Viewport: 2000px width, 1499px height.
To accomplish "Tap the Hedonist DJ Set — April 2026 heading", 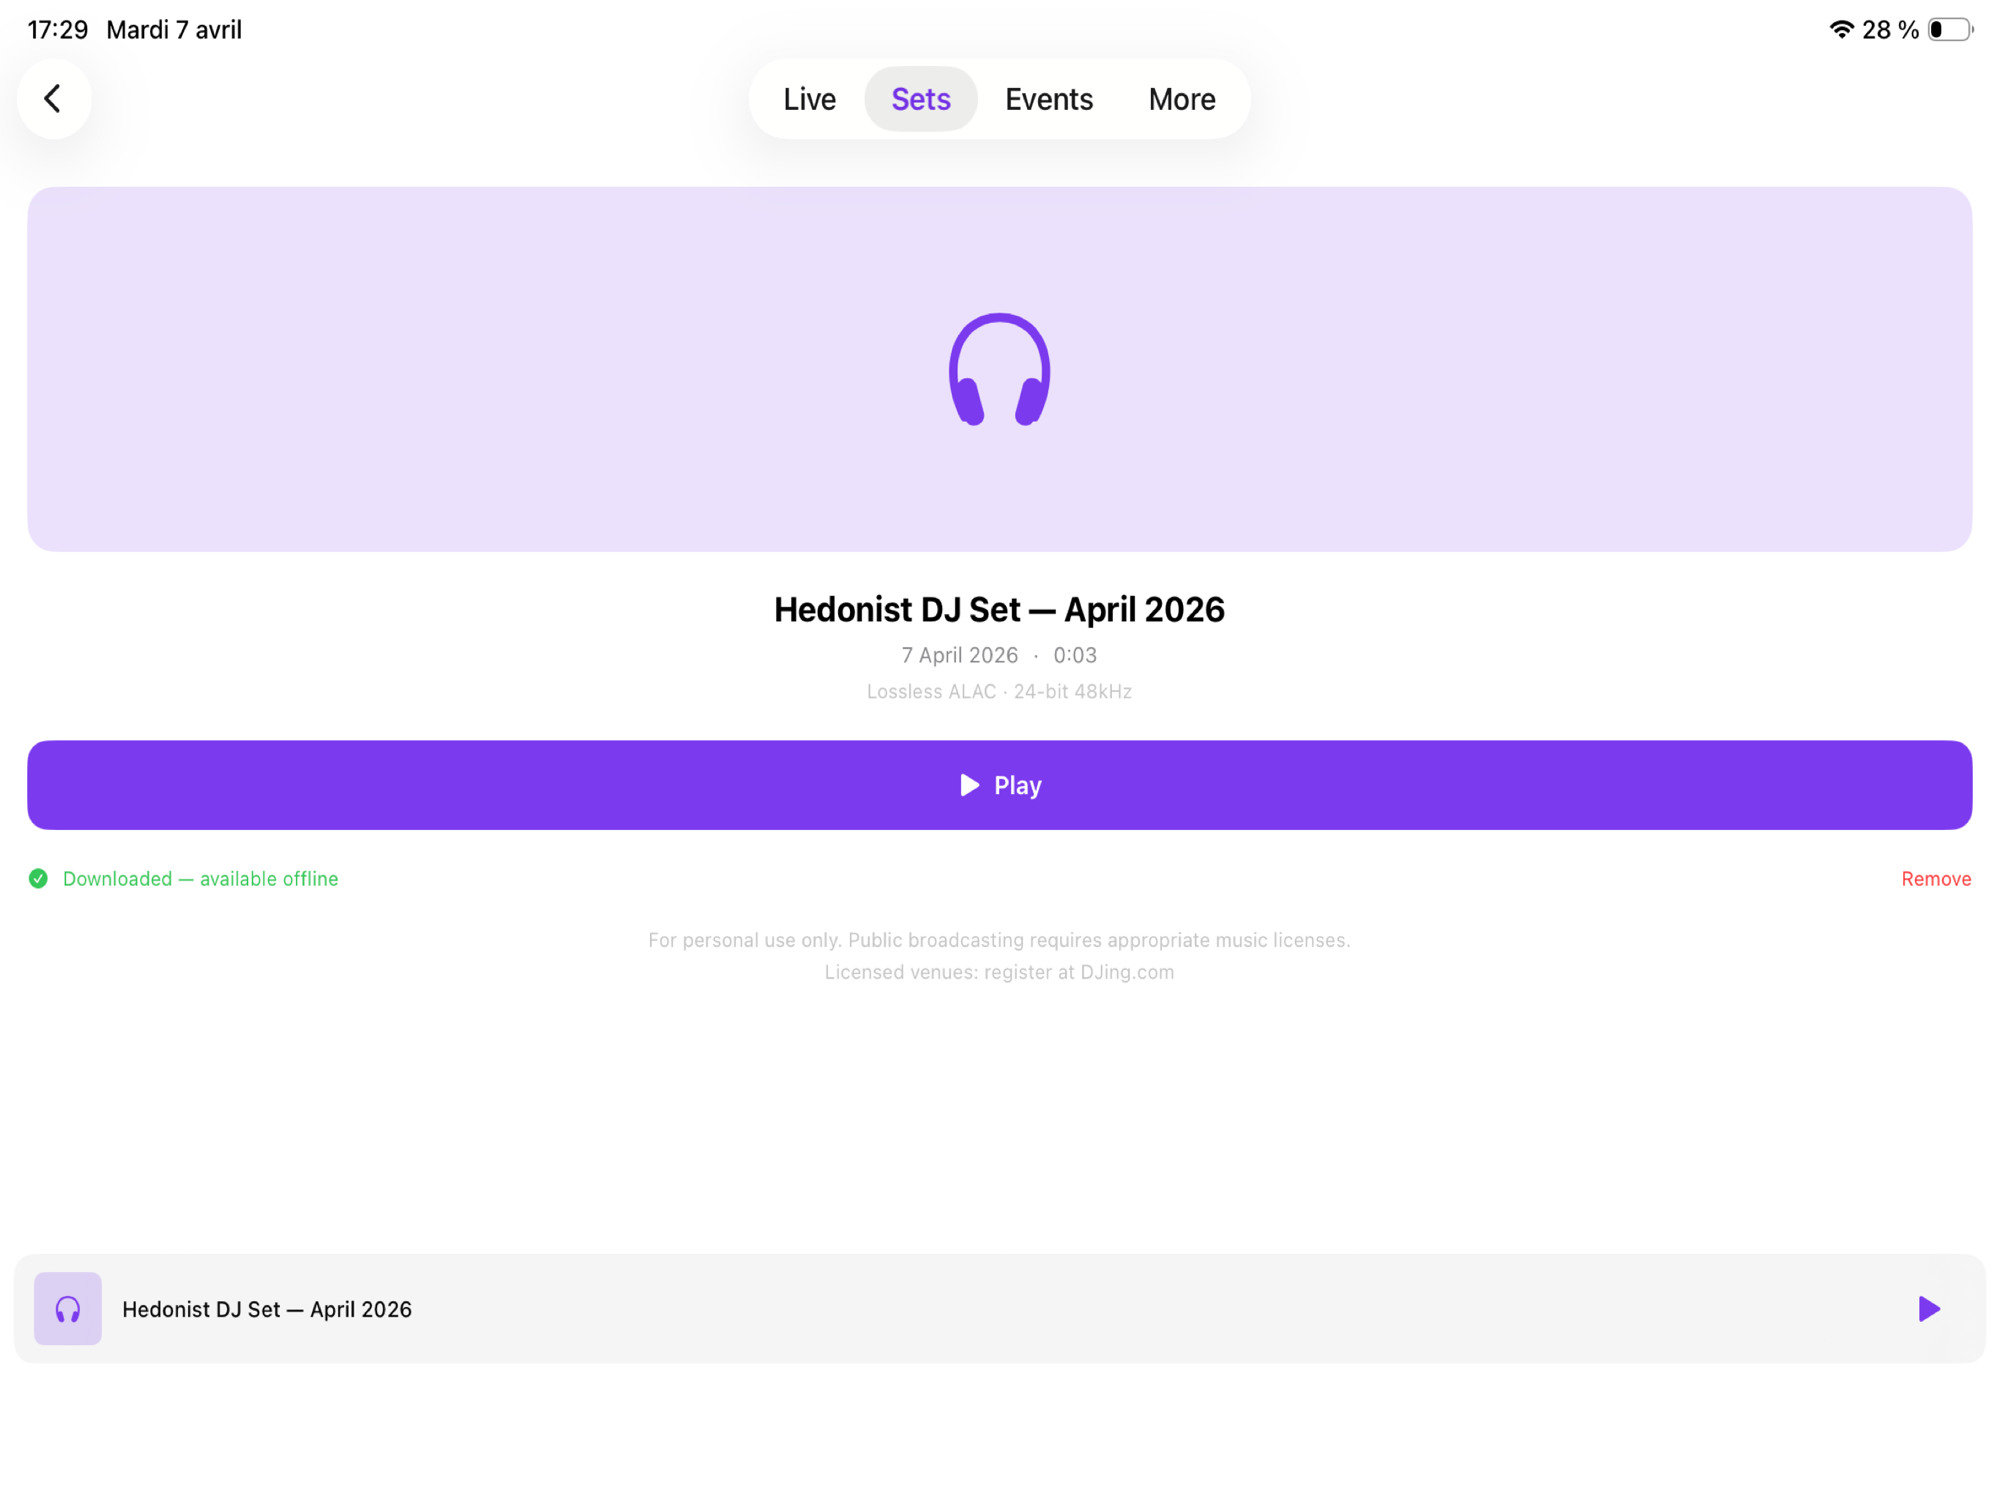I will [x=999, y=609].
